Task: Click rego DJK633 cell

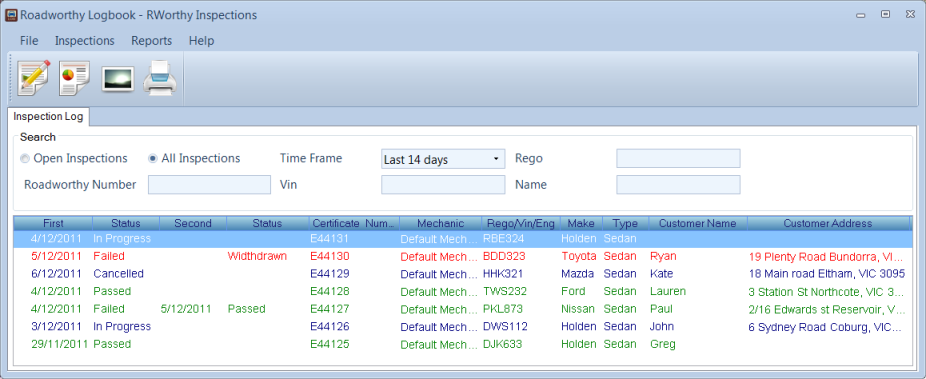Action: tap(503, 344)
